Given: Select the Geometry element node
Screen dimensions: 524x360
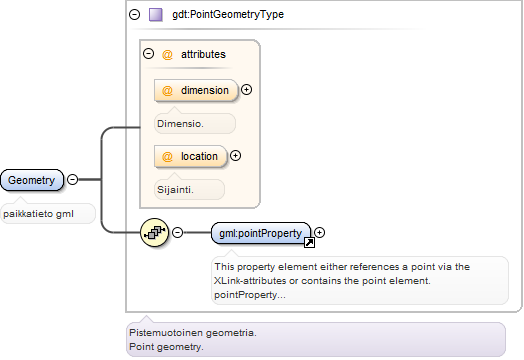Looking at the screenshot, I should (x=32, y=180).
